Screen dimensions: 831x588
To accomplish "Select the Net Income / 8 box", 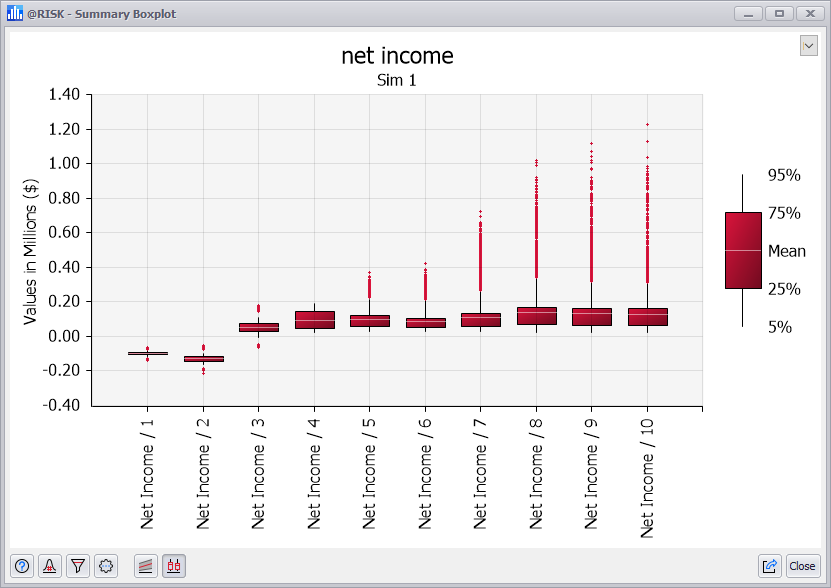I will (536, 316).
